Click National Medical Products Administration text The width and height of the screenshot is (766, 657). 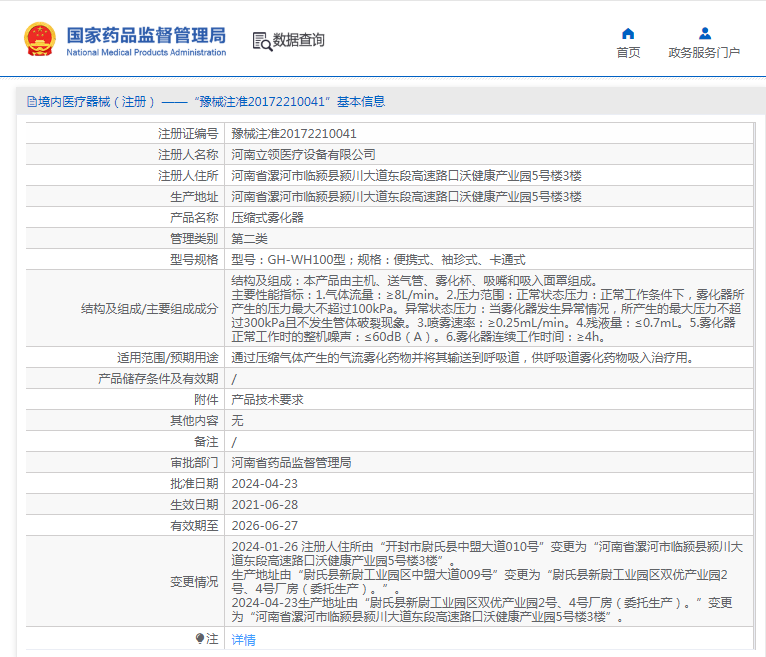tap(146, 52)
